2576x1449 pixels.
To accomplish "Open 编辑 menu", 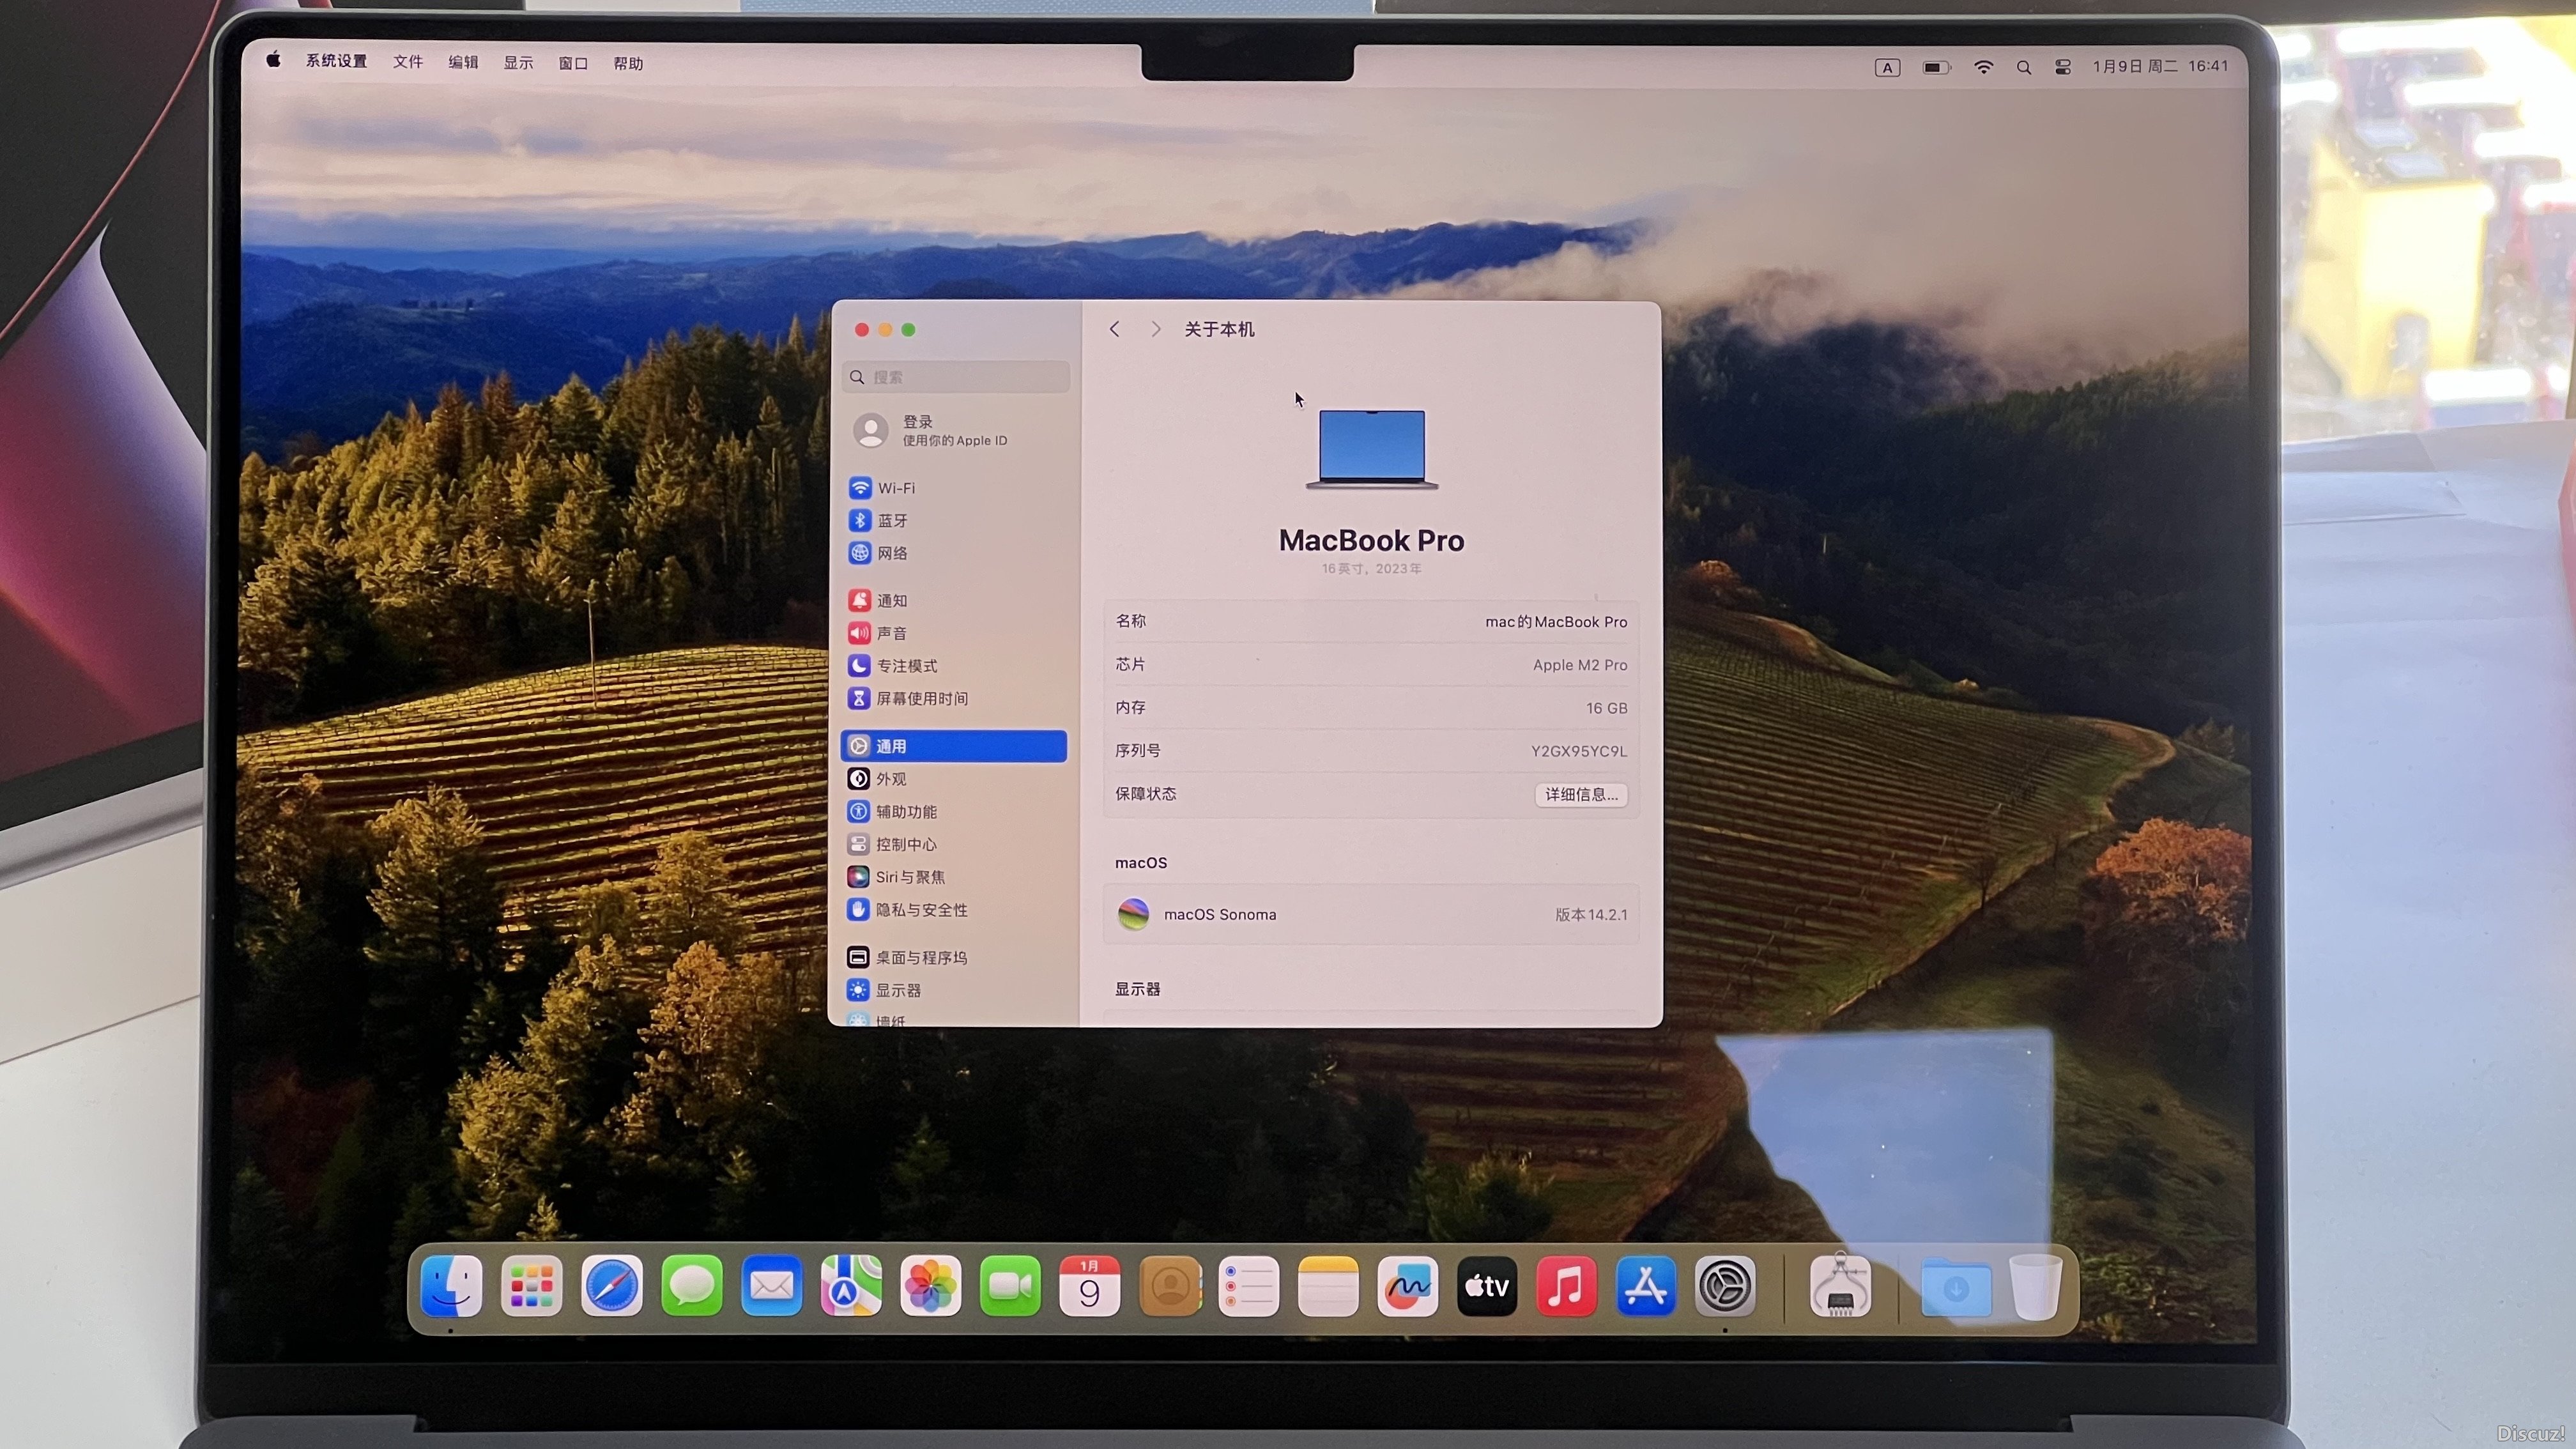I will pos(463,63).
